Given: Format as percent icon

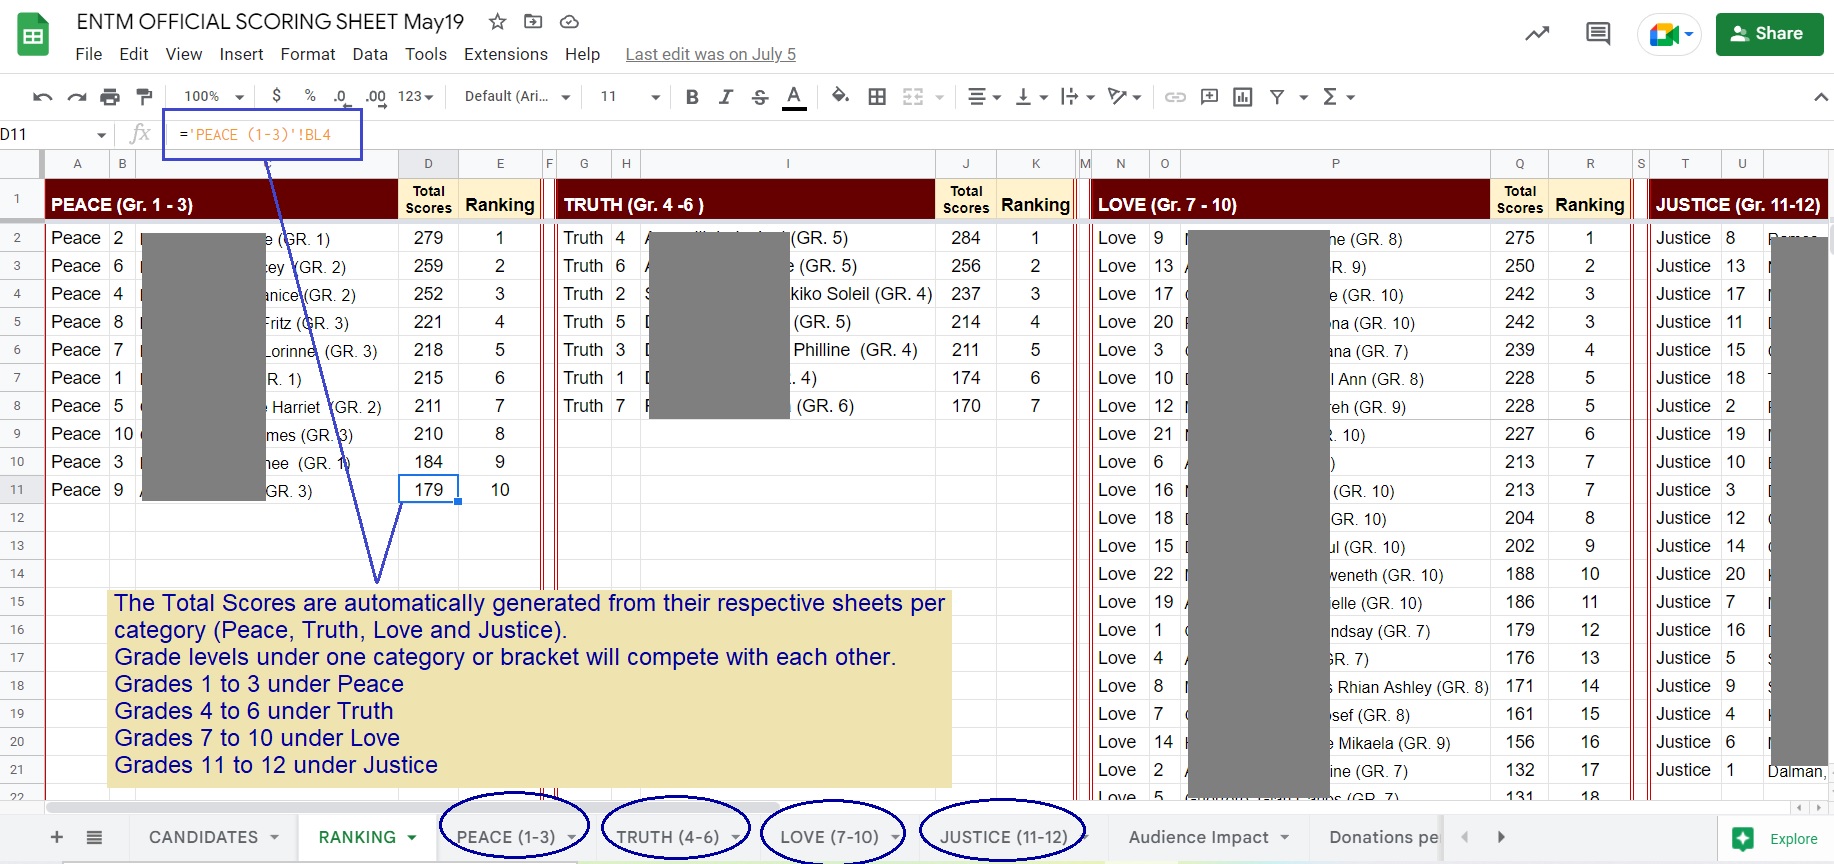Looking at the screenshot, I should tap(310, 96).
